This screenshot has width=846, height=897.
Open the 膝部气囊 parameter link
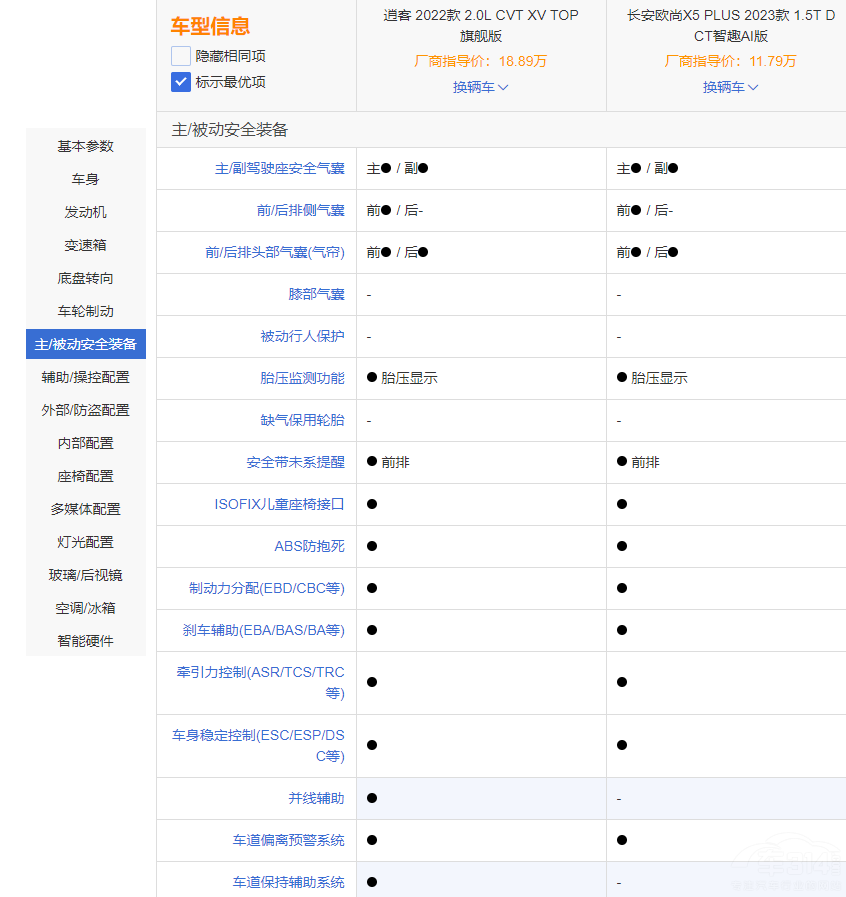click(x=315, y=294)
